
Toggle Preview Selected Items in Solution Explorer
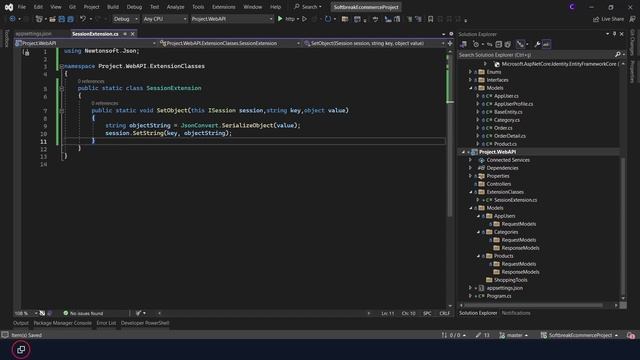(x=546, y=44)
